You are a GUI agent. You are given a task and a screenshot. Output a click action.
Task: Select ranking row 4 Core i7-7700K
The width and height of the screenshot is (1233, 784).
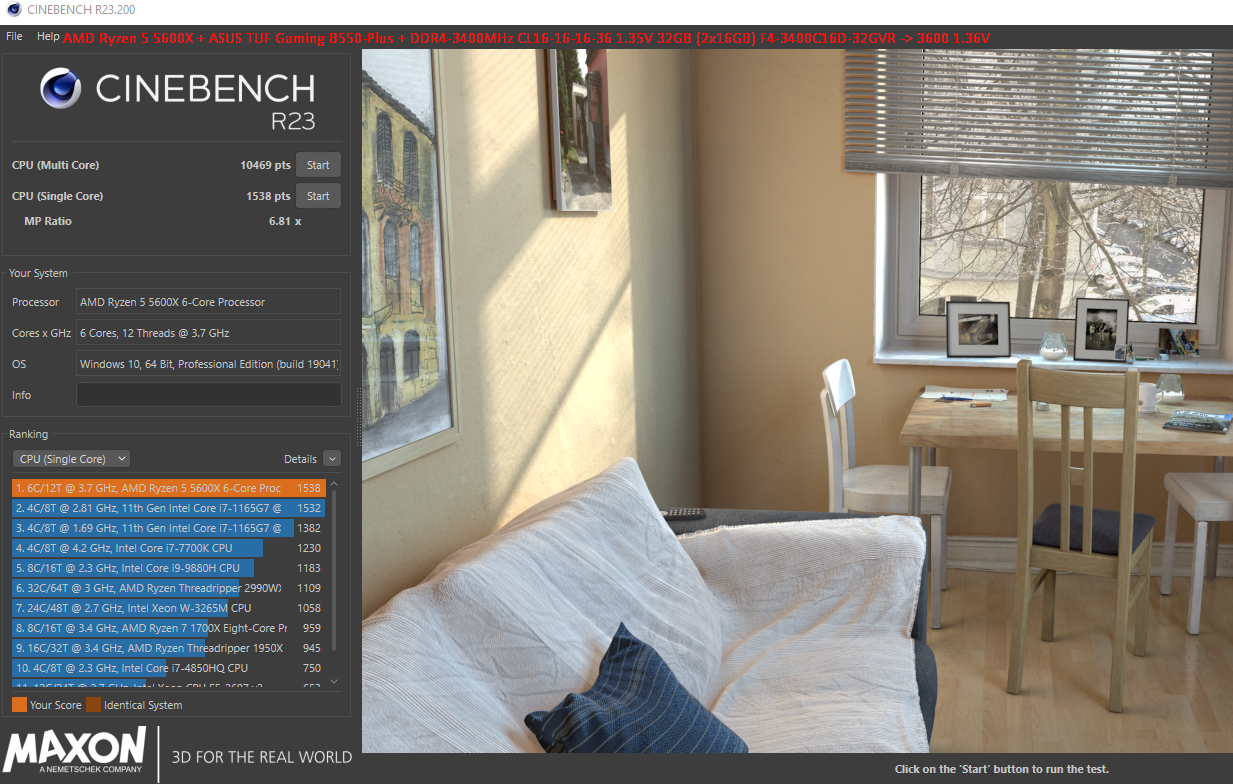point(168,548)
